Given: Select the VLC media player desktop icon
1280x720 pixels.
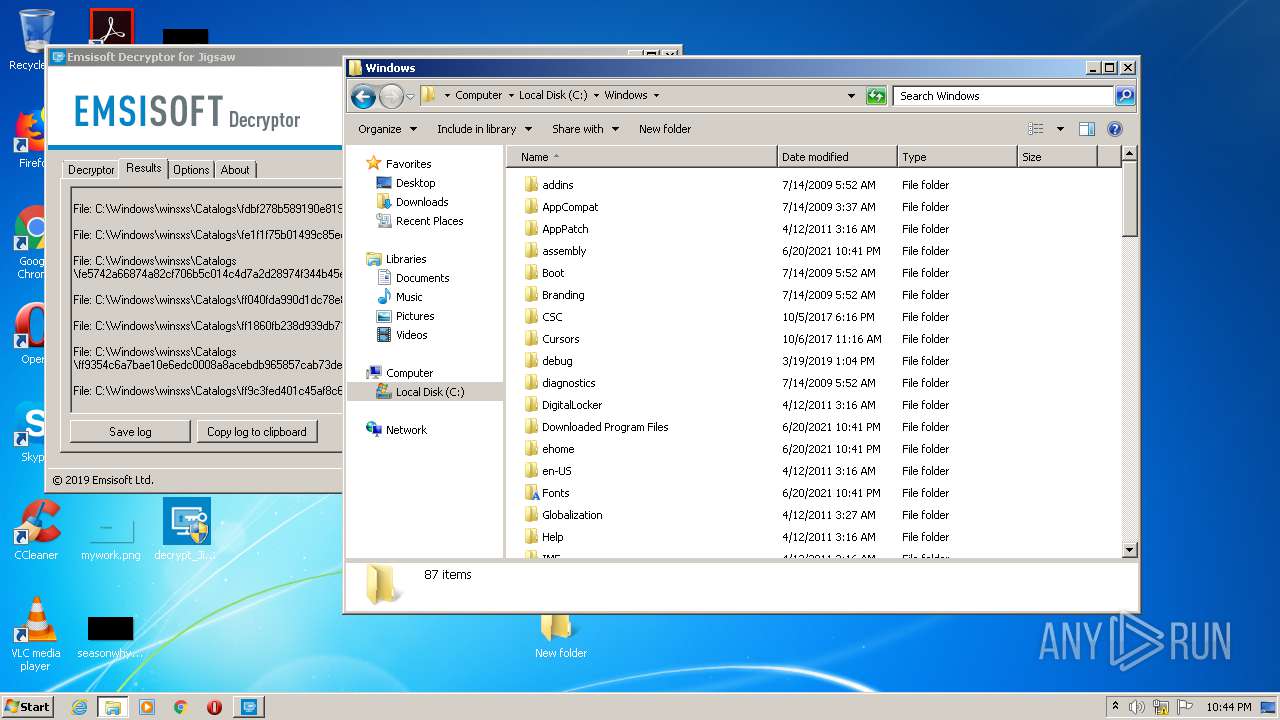Looking at the screenshot, I should [36, 633].
